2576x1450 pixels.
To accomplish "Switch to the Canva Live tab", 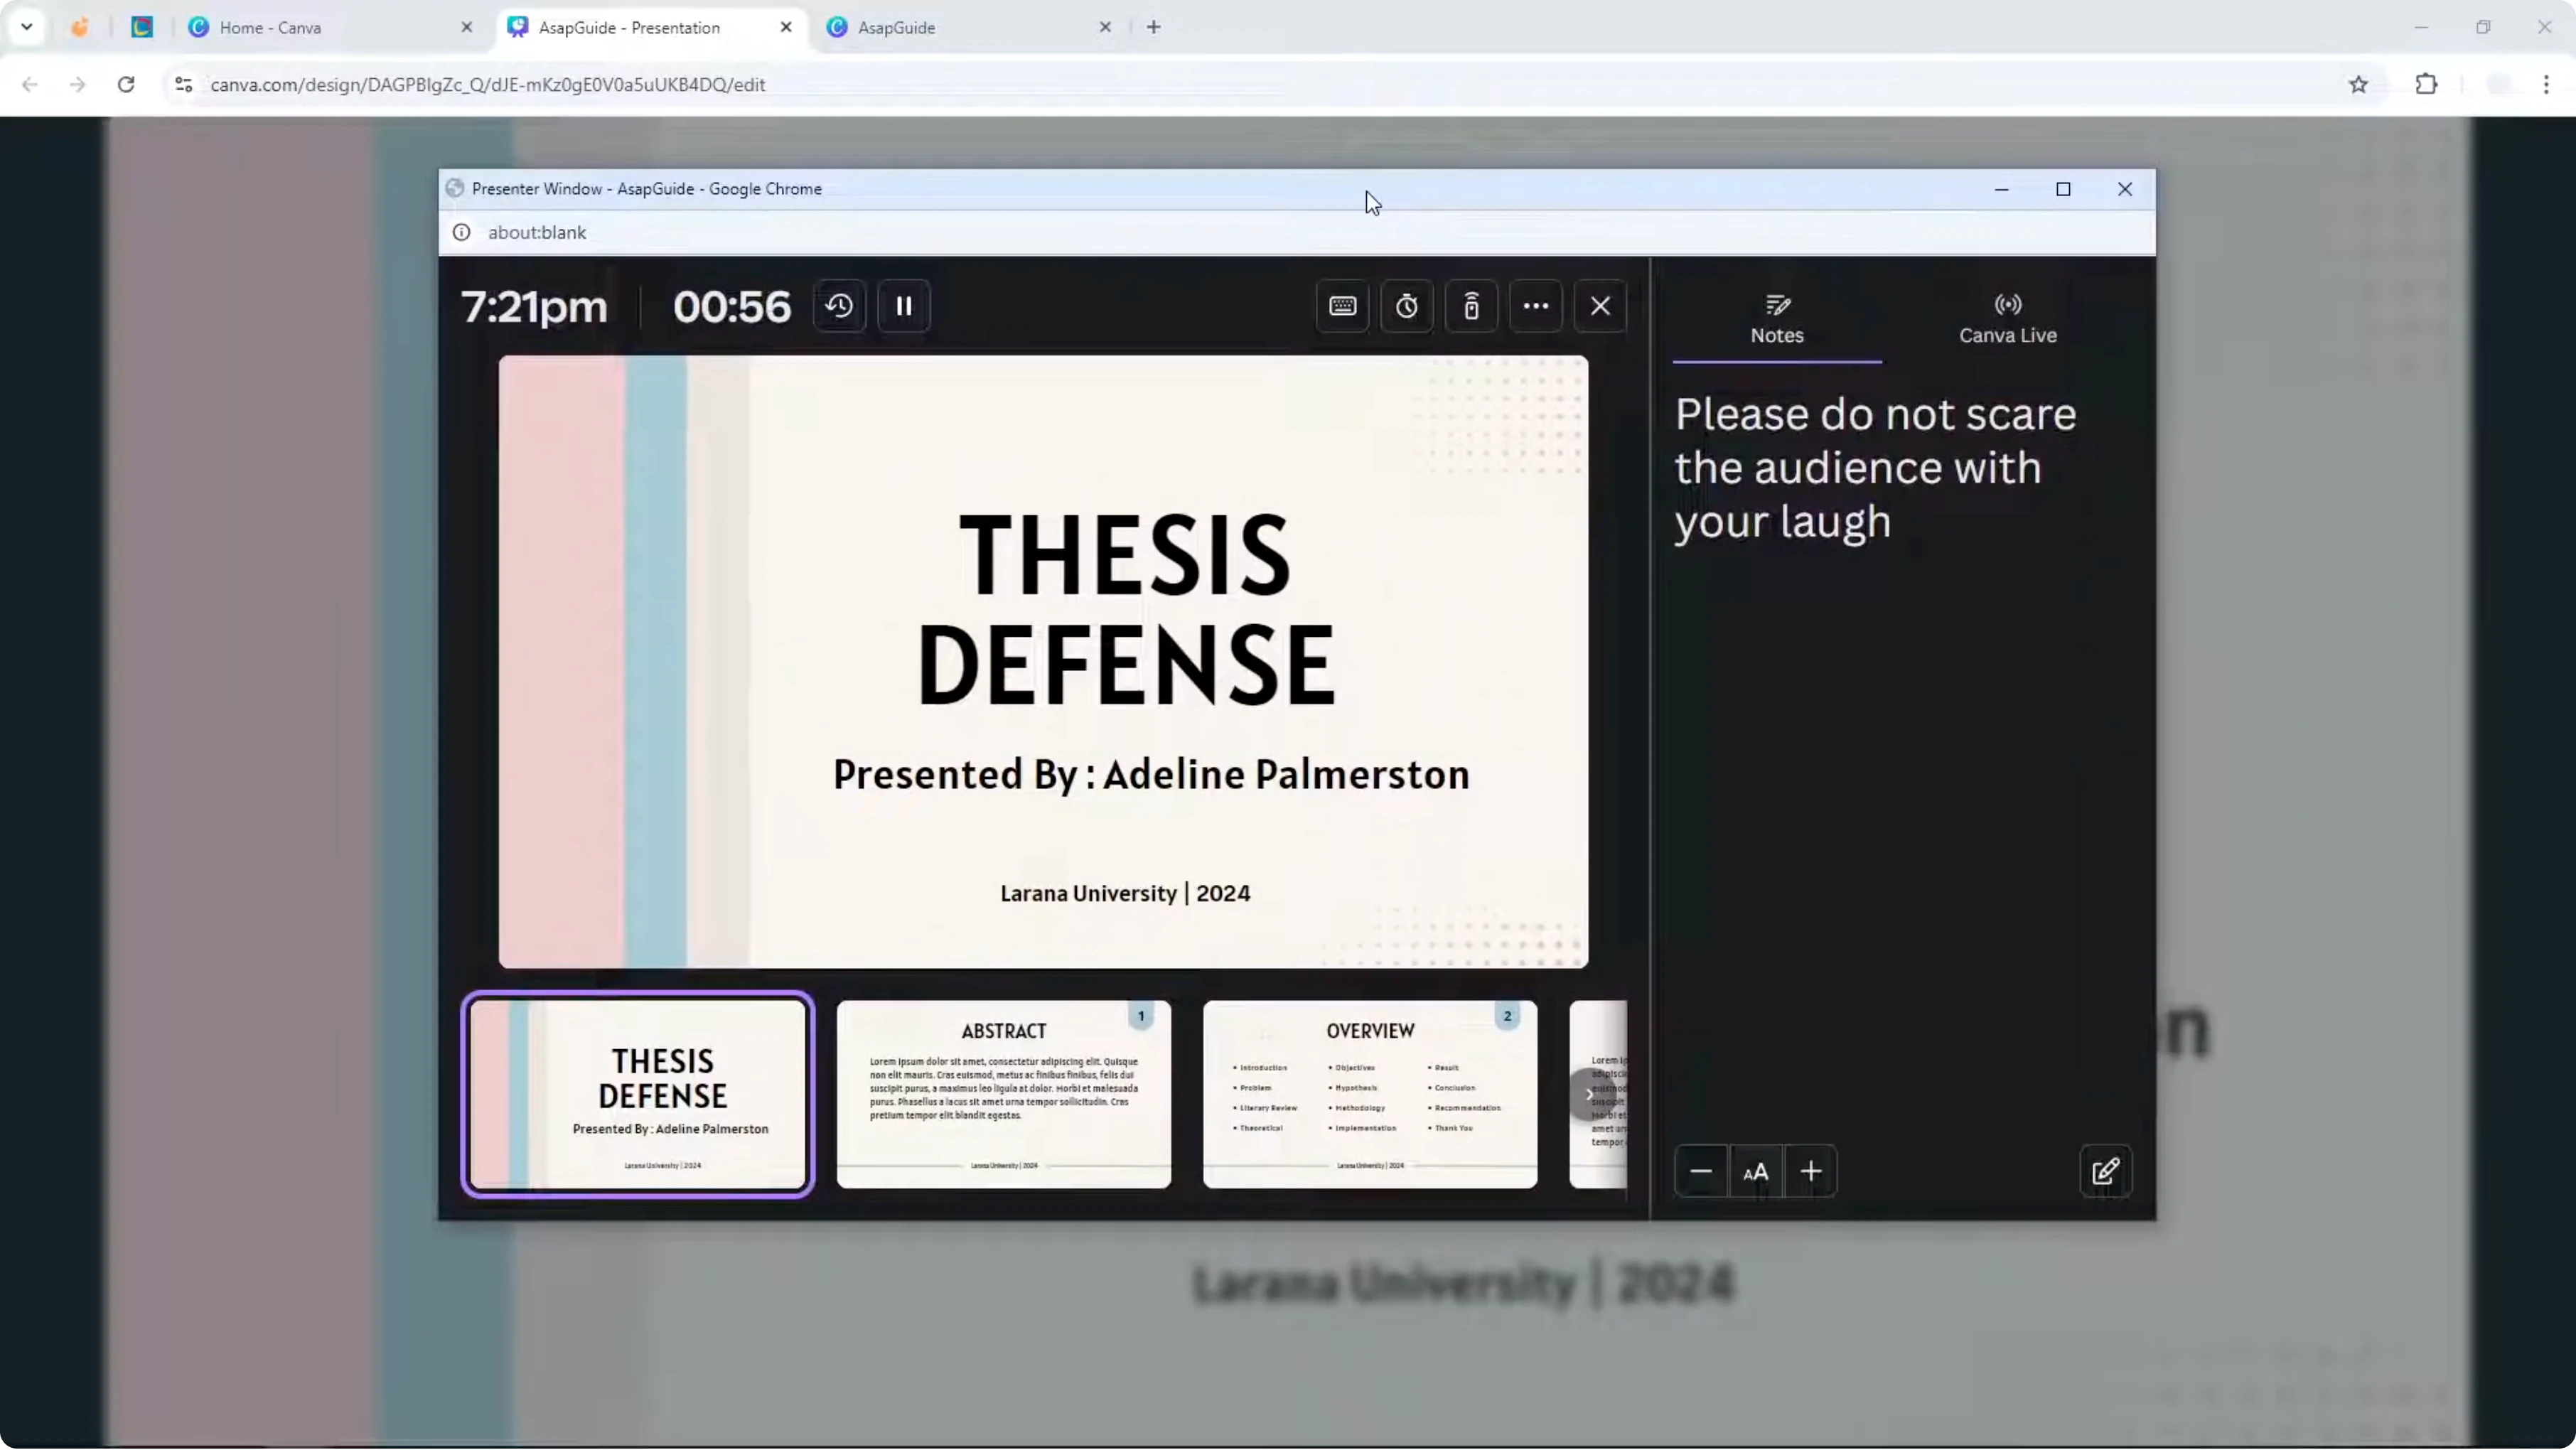I will point(2007,320).
